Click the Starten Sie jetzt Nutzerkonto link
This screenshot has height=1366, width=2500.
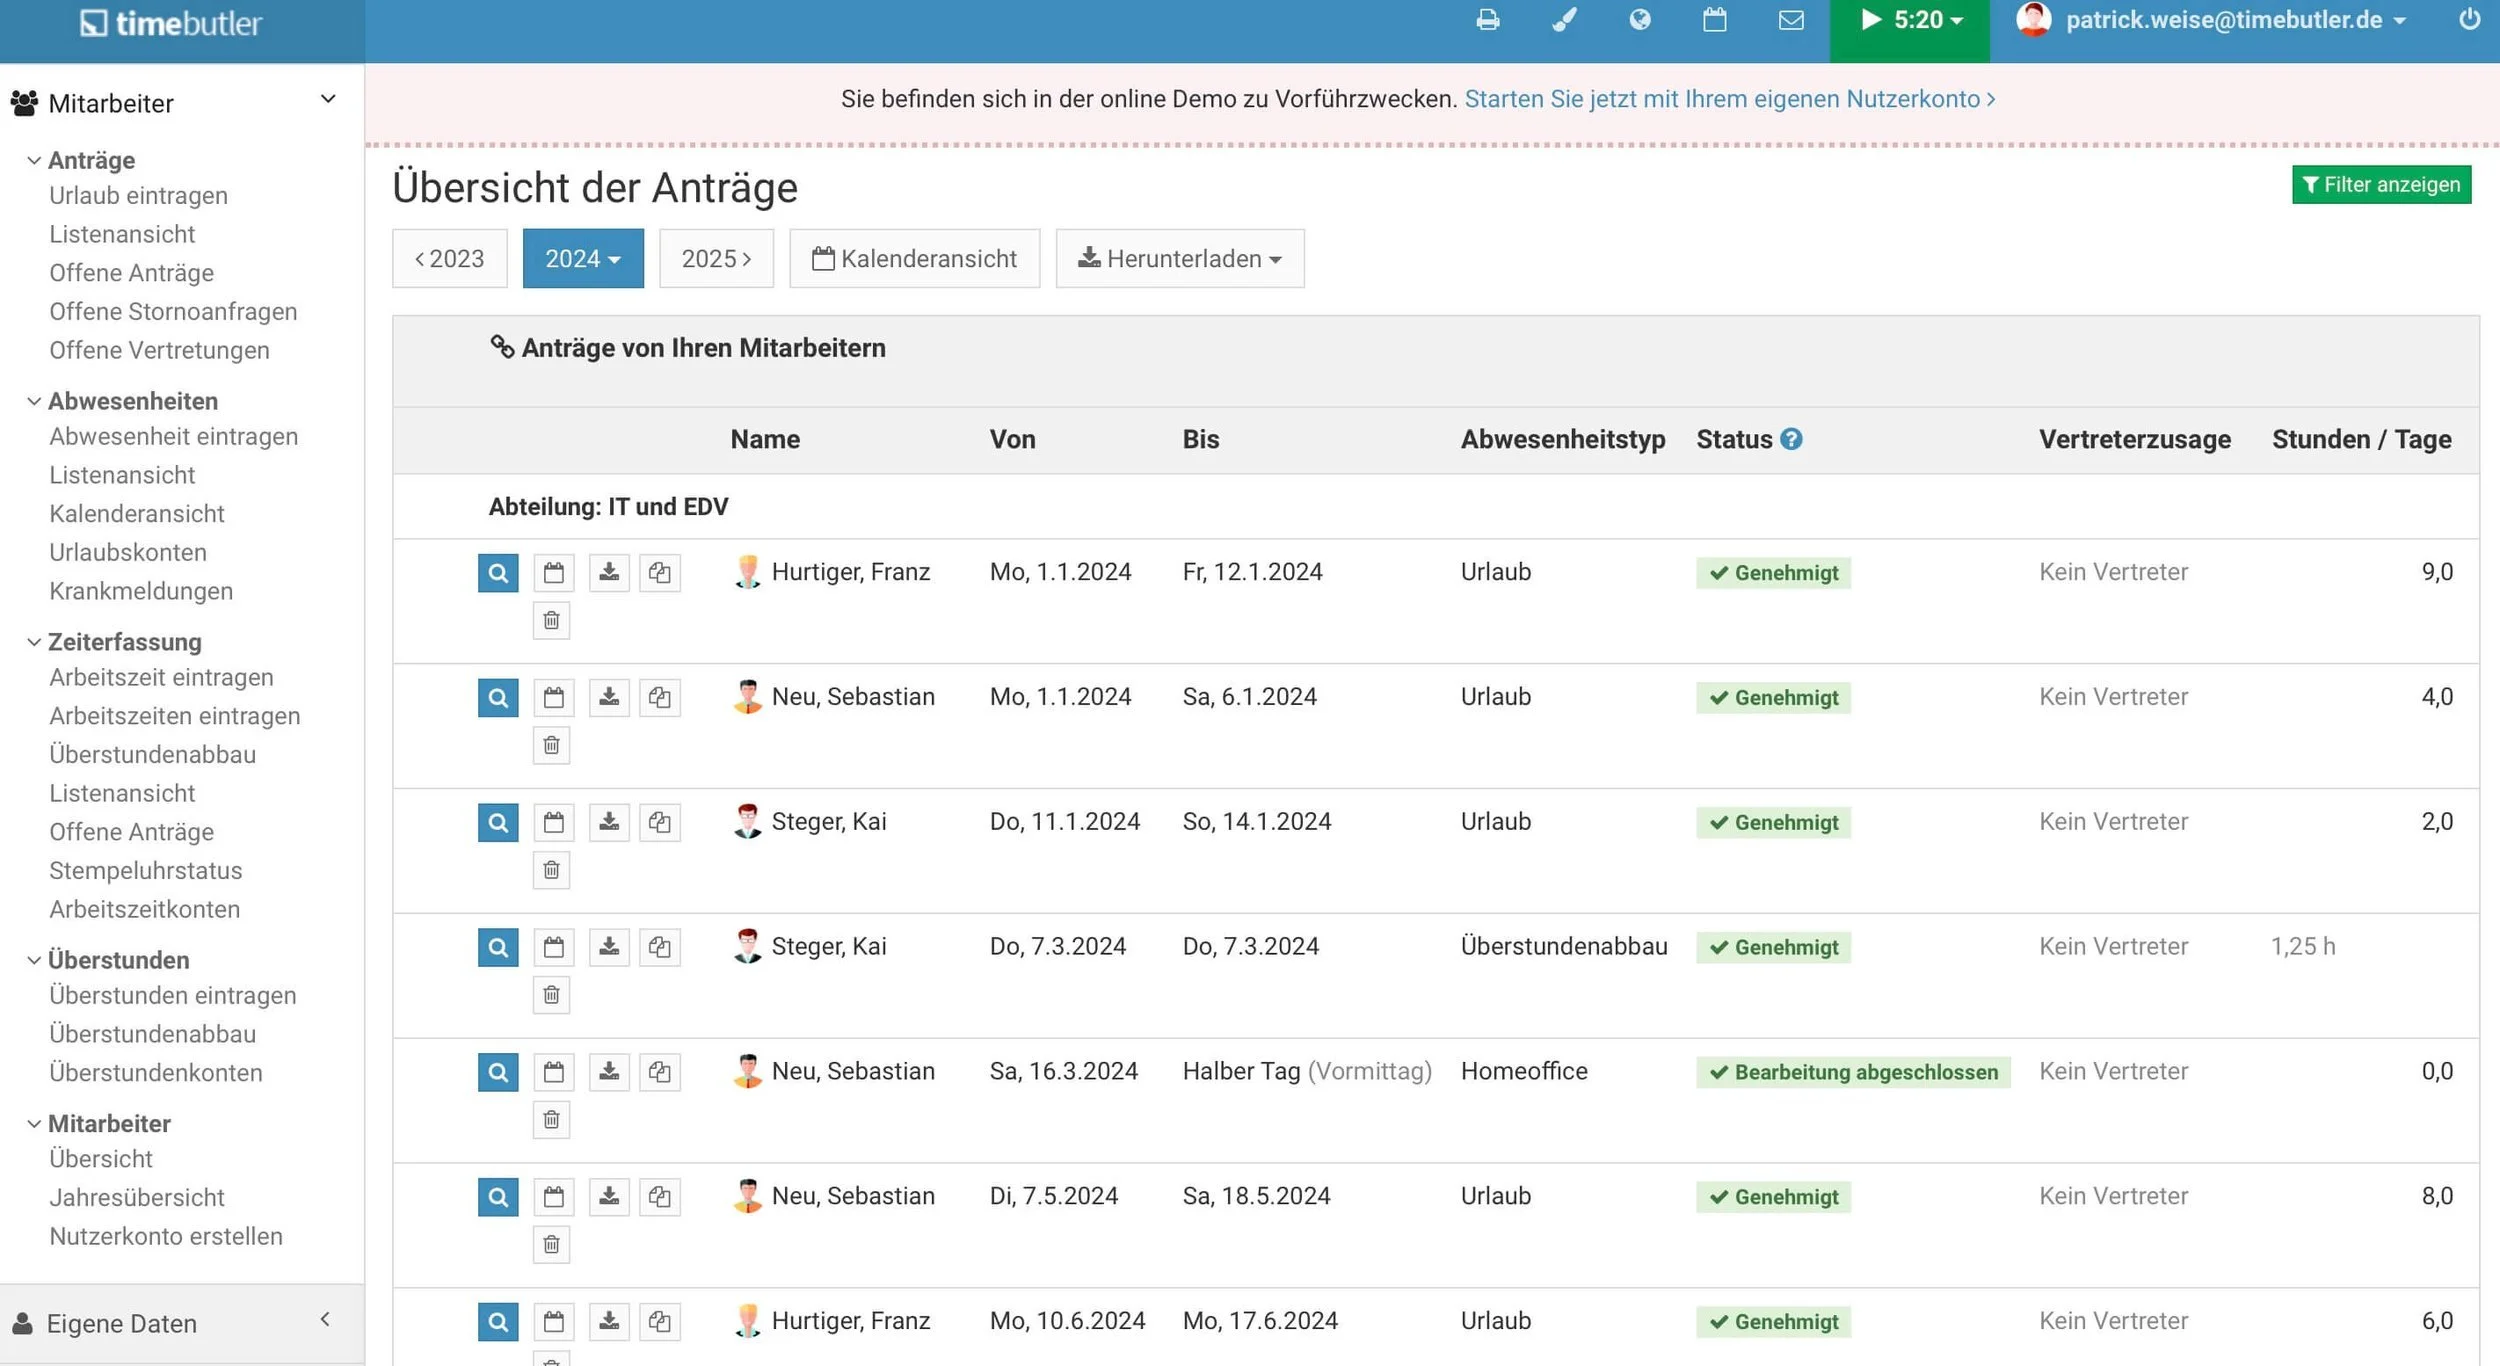tap(1729, 99)
